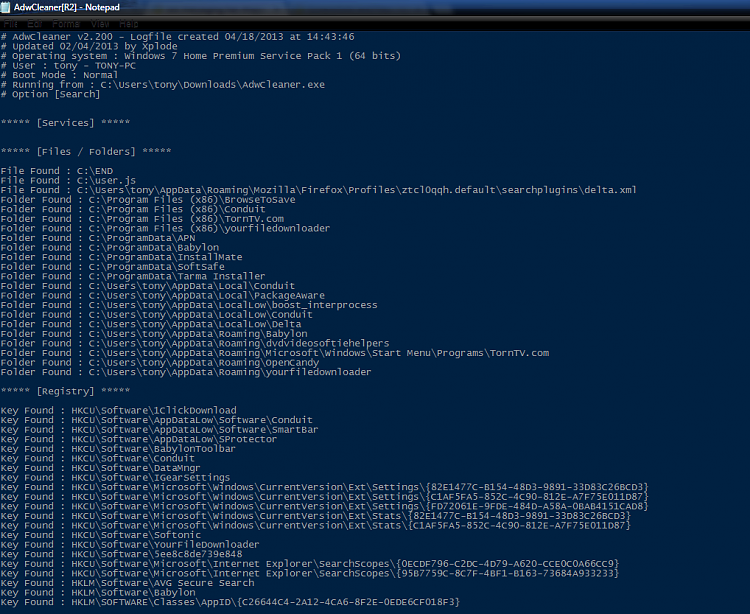
Task: Click the LocalLow\boost_interprocess folder line
Action: coord(189,305)
